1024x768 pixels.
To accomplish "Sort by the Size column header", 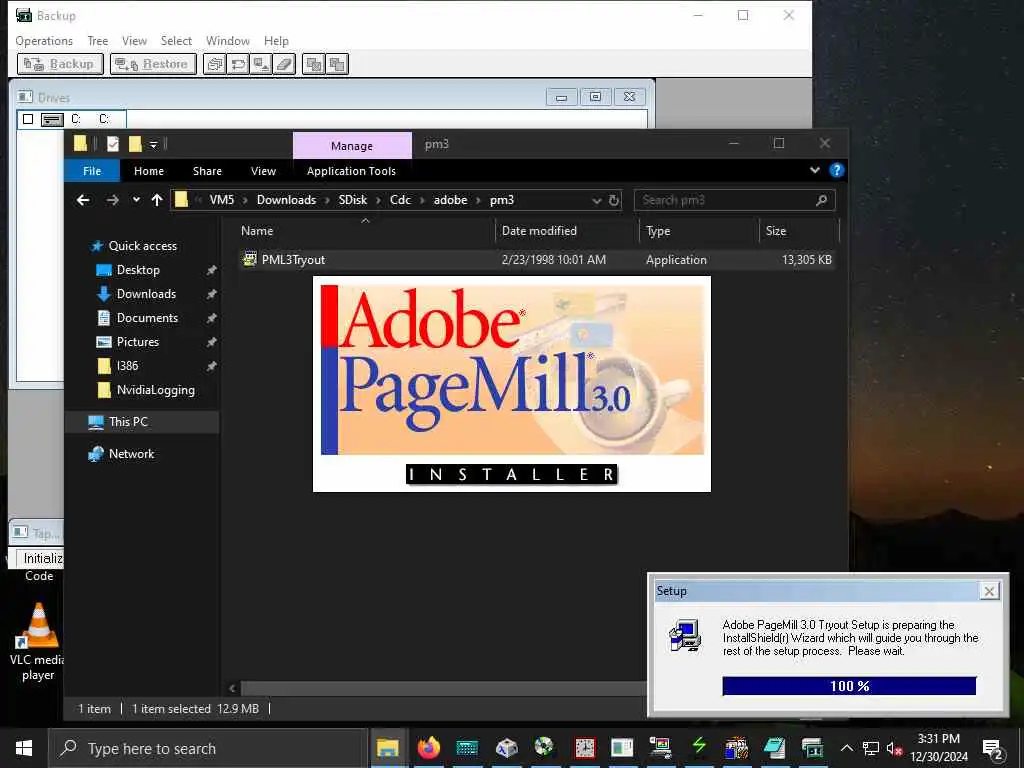I will click(776, 231).
